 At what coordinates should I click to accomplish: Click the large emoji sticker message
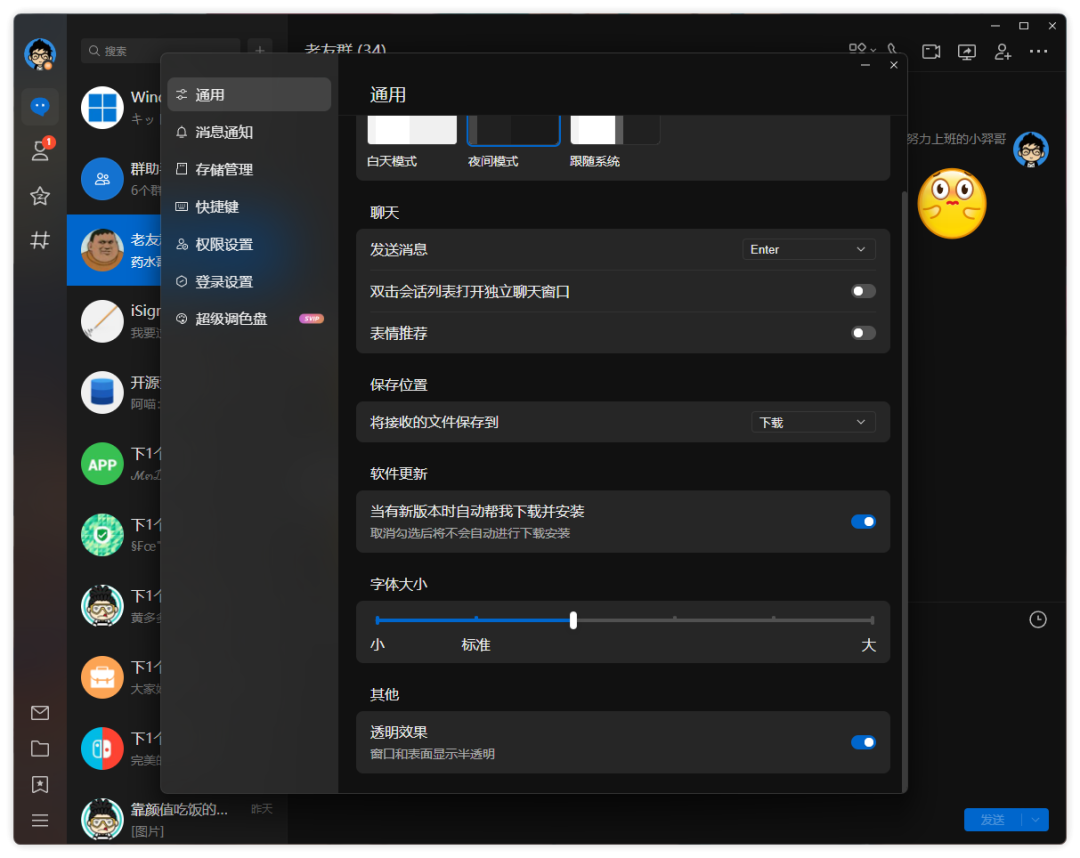pyautogui.click(x=952, y=204)
